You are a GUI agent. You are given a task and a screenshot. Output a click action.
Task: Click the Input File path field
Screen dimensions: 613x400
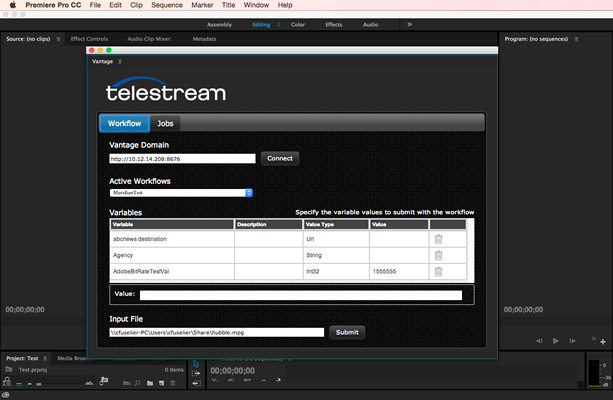(x=217, y=333)
